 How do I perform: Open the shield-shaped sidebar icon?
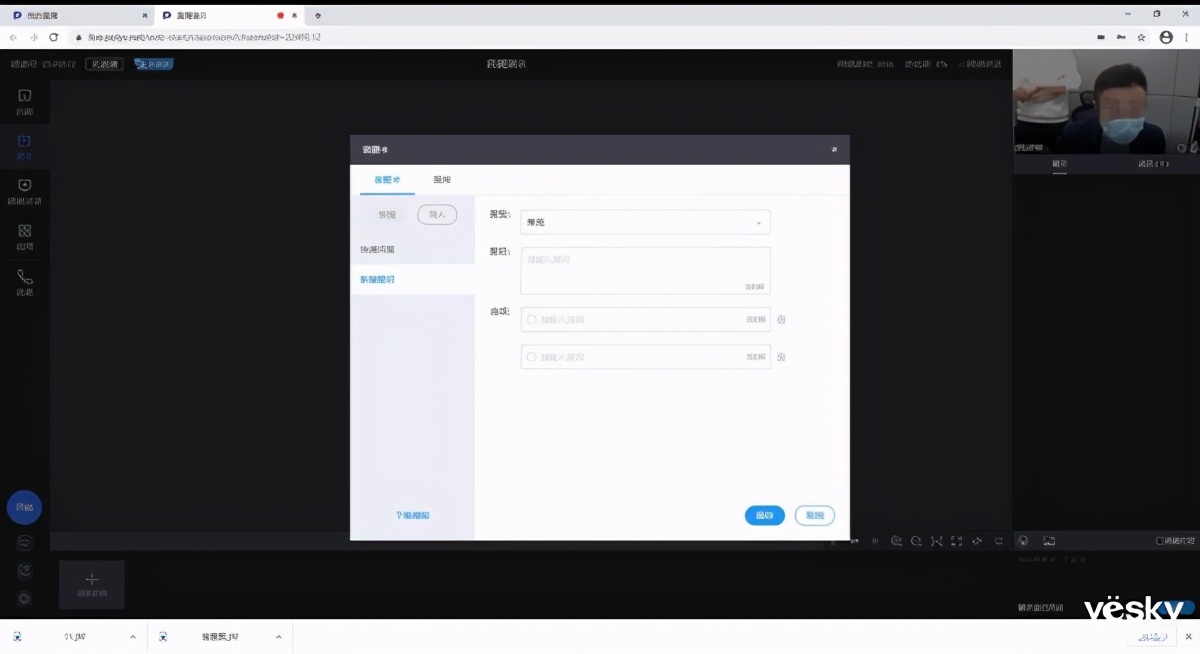coord(25,186)
